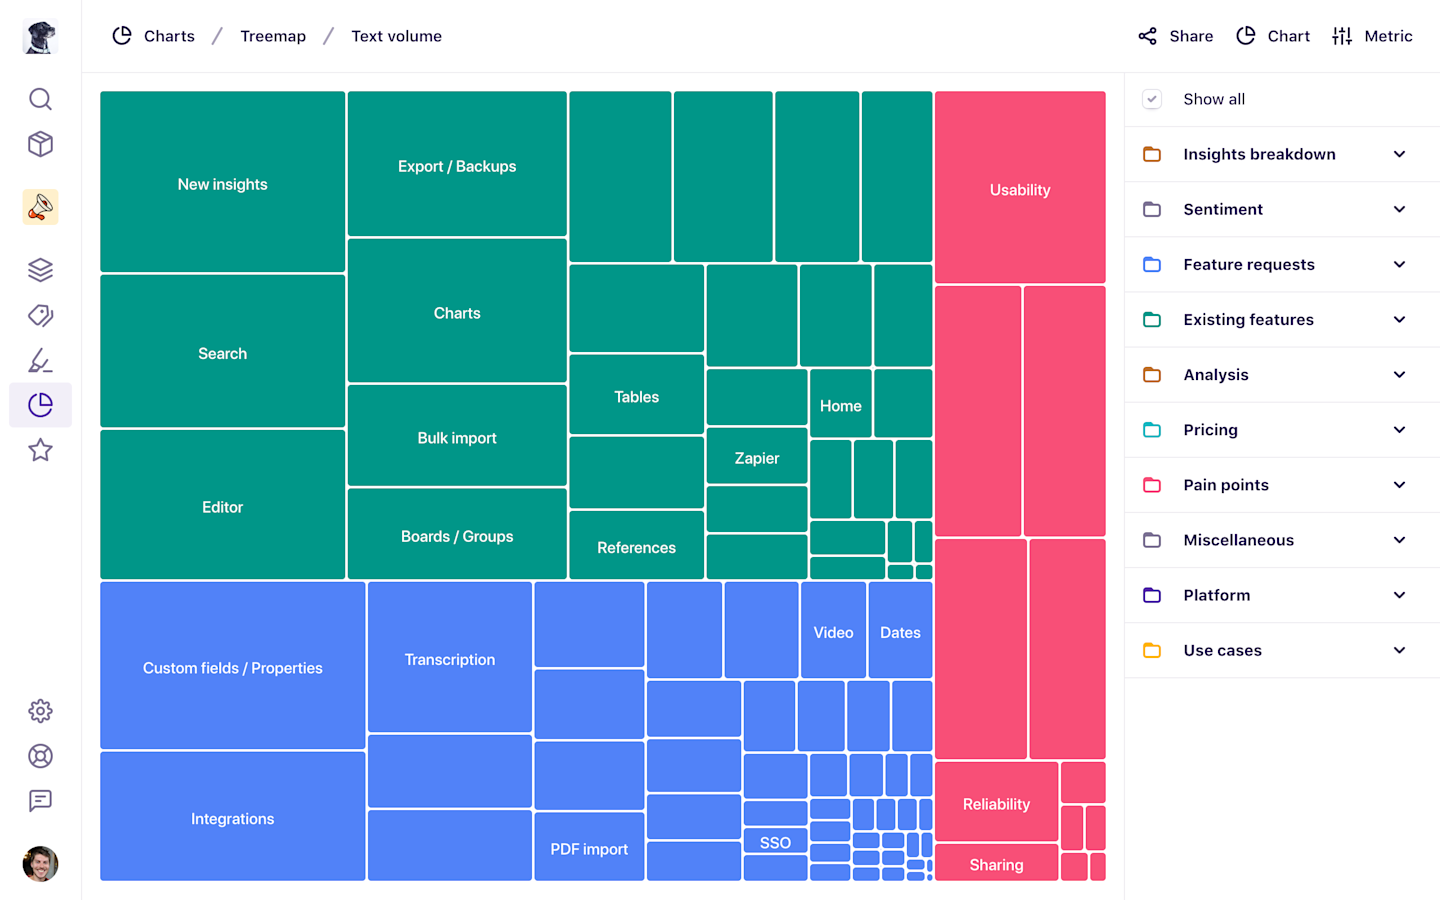Click the Miscellaneous folder icon
Image resolution: width=1440 pixels, height=900 pixels.
point(1152,539)
